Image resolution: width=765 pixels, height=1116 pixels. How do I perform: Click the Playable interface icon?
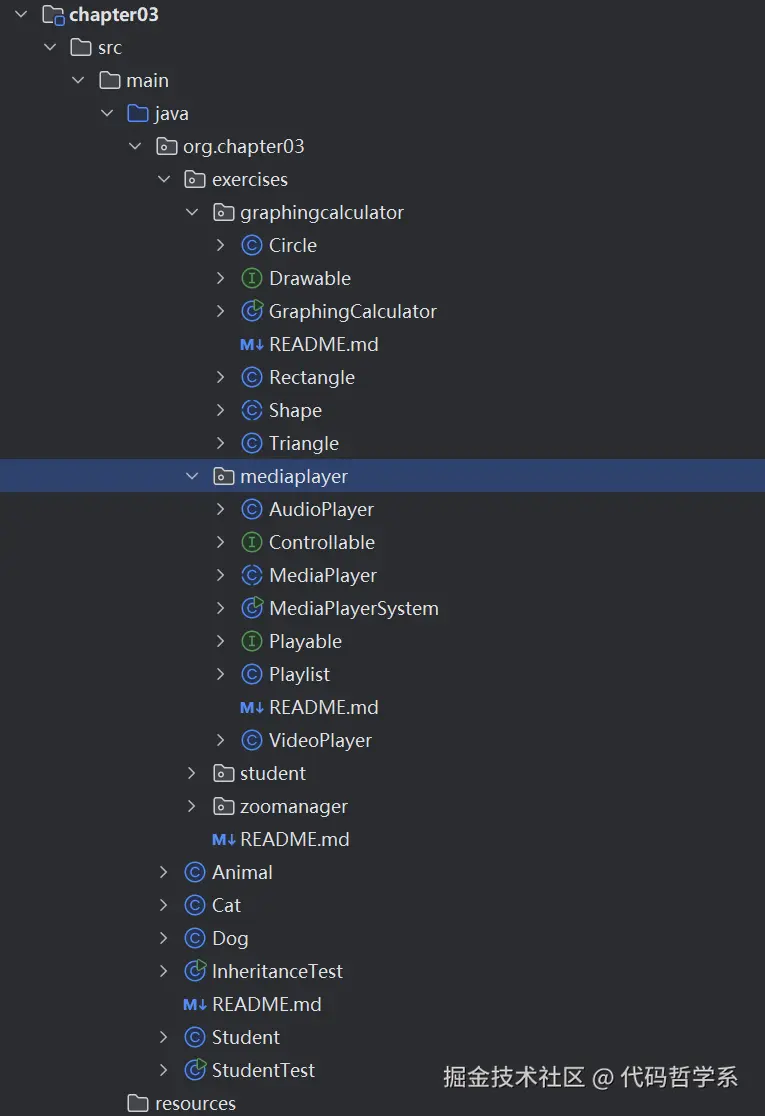pos(251,641)
